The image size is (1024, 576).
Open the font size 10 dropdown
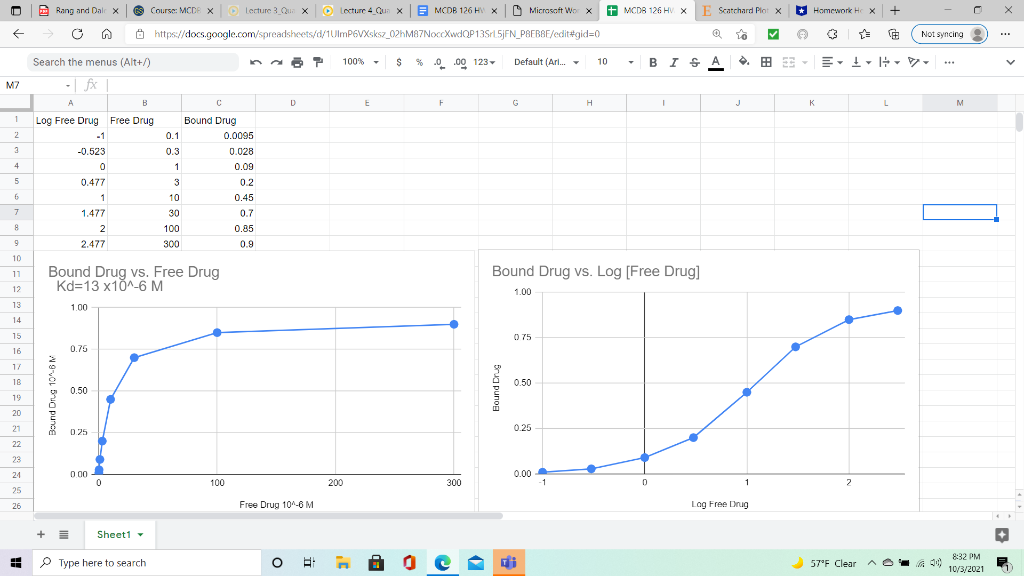click(x=615, y=62)
